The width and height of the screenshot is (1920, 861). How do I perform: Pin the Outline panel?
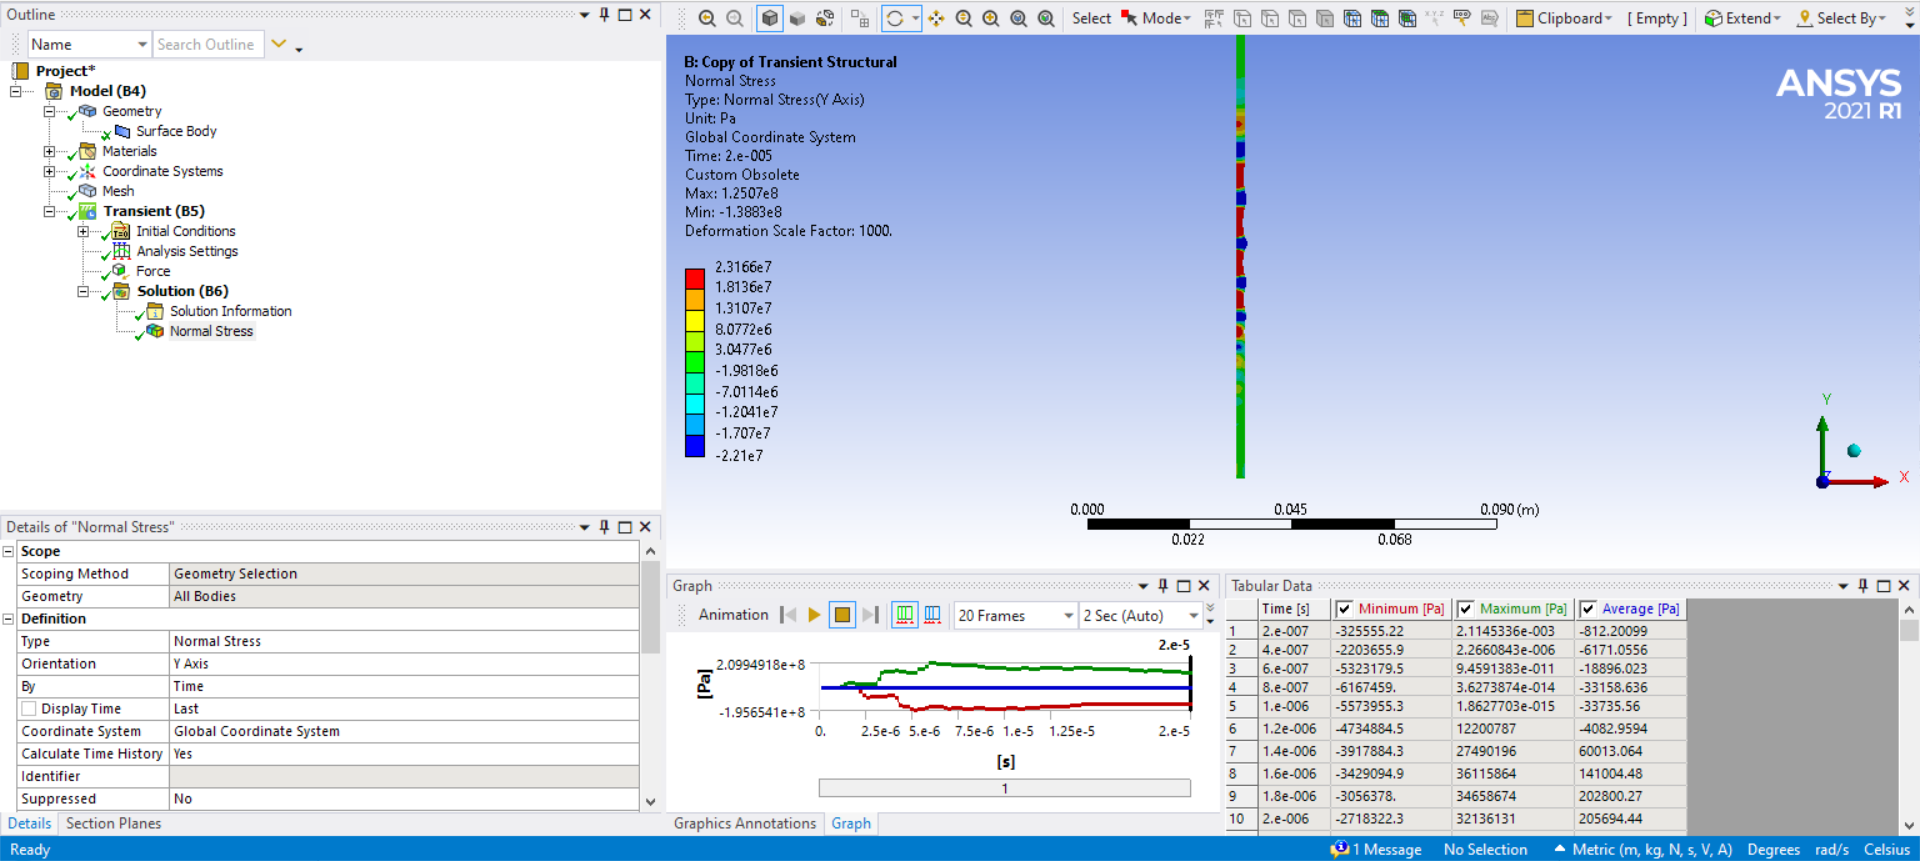tap(604, 15)
